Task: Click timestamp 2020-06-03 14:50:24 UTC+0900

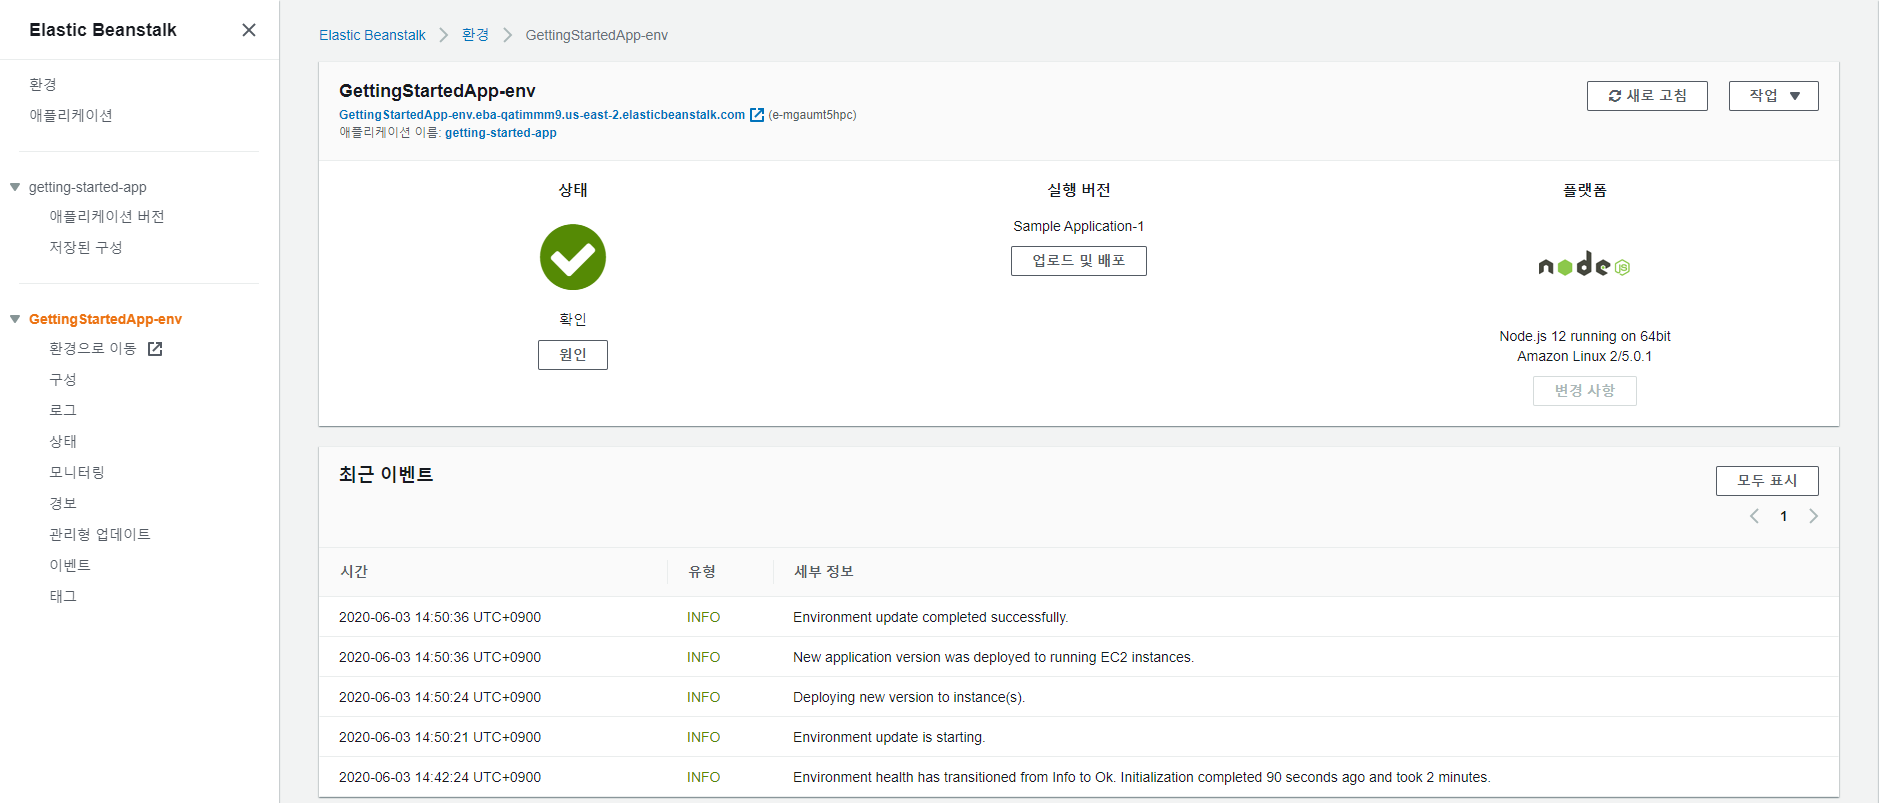Action: [x=440, y=697]
